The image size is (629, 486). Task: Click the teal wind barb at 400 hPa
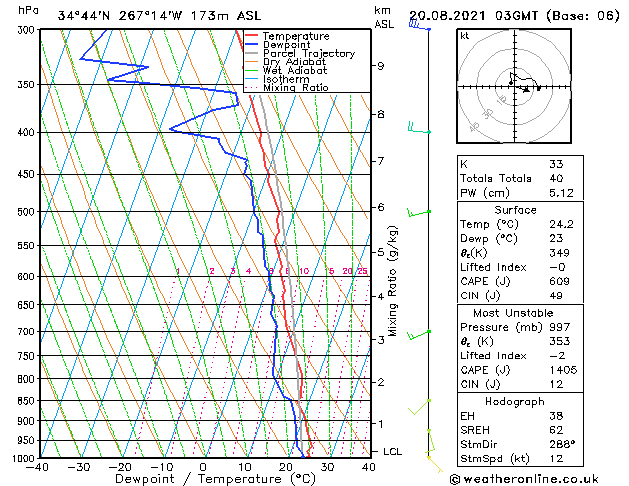419,127
